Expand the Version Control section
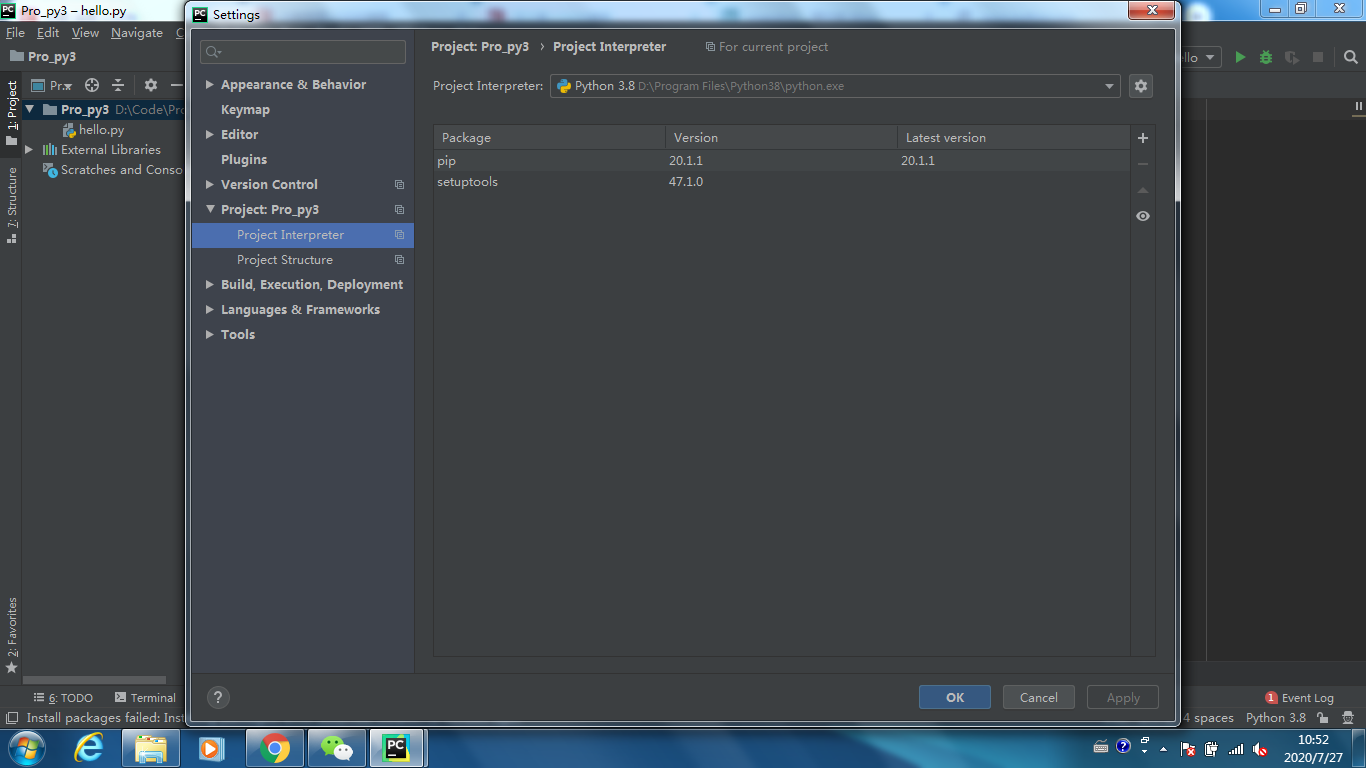 pyautogui.click(x=210, y=185)
